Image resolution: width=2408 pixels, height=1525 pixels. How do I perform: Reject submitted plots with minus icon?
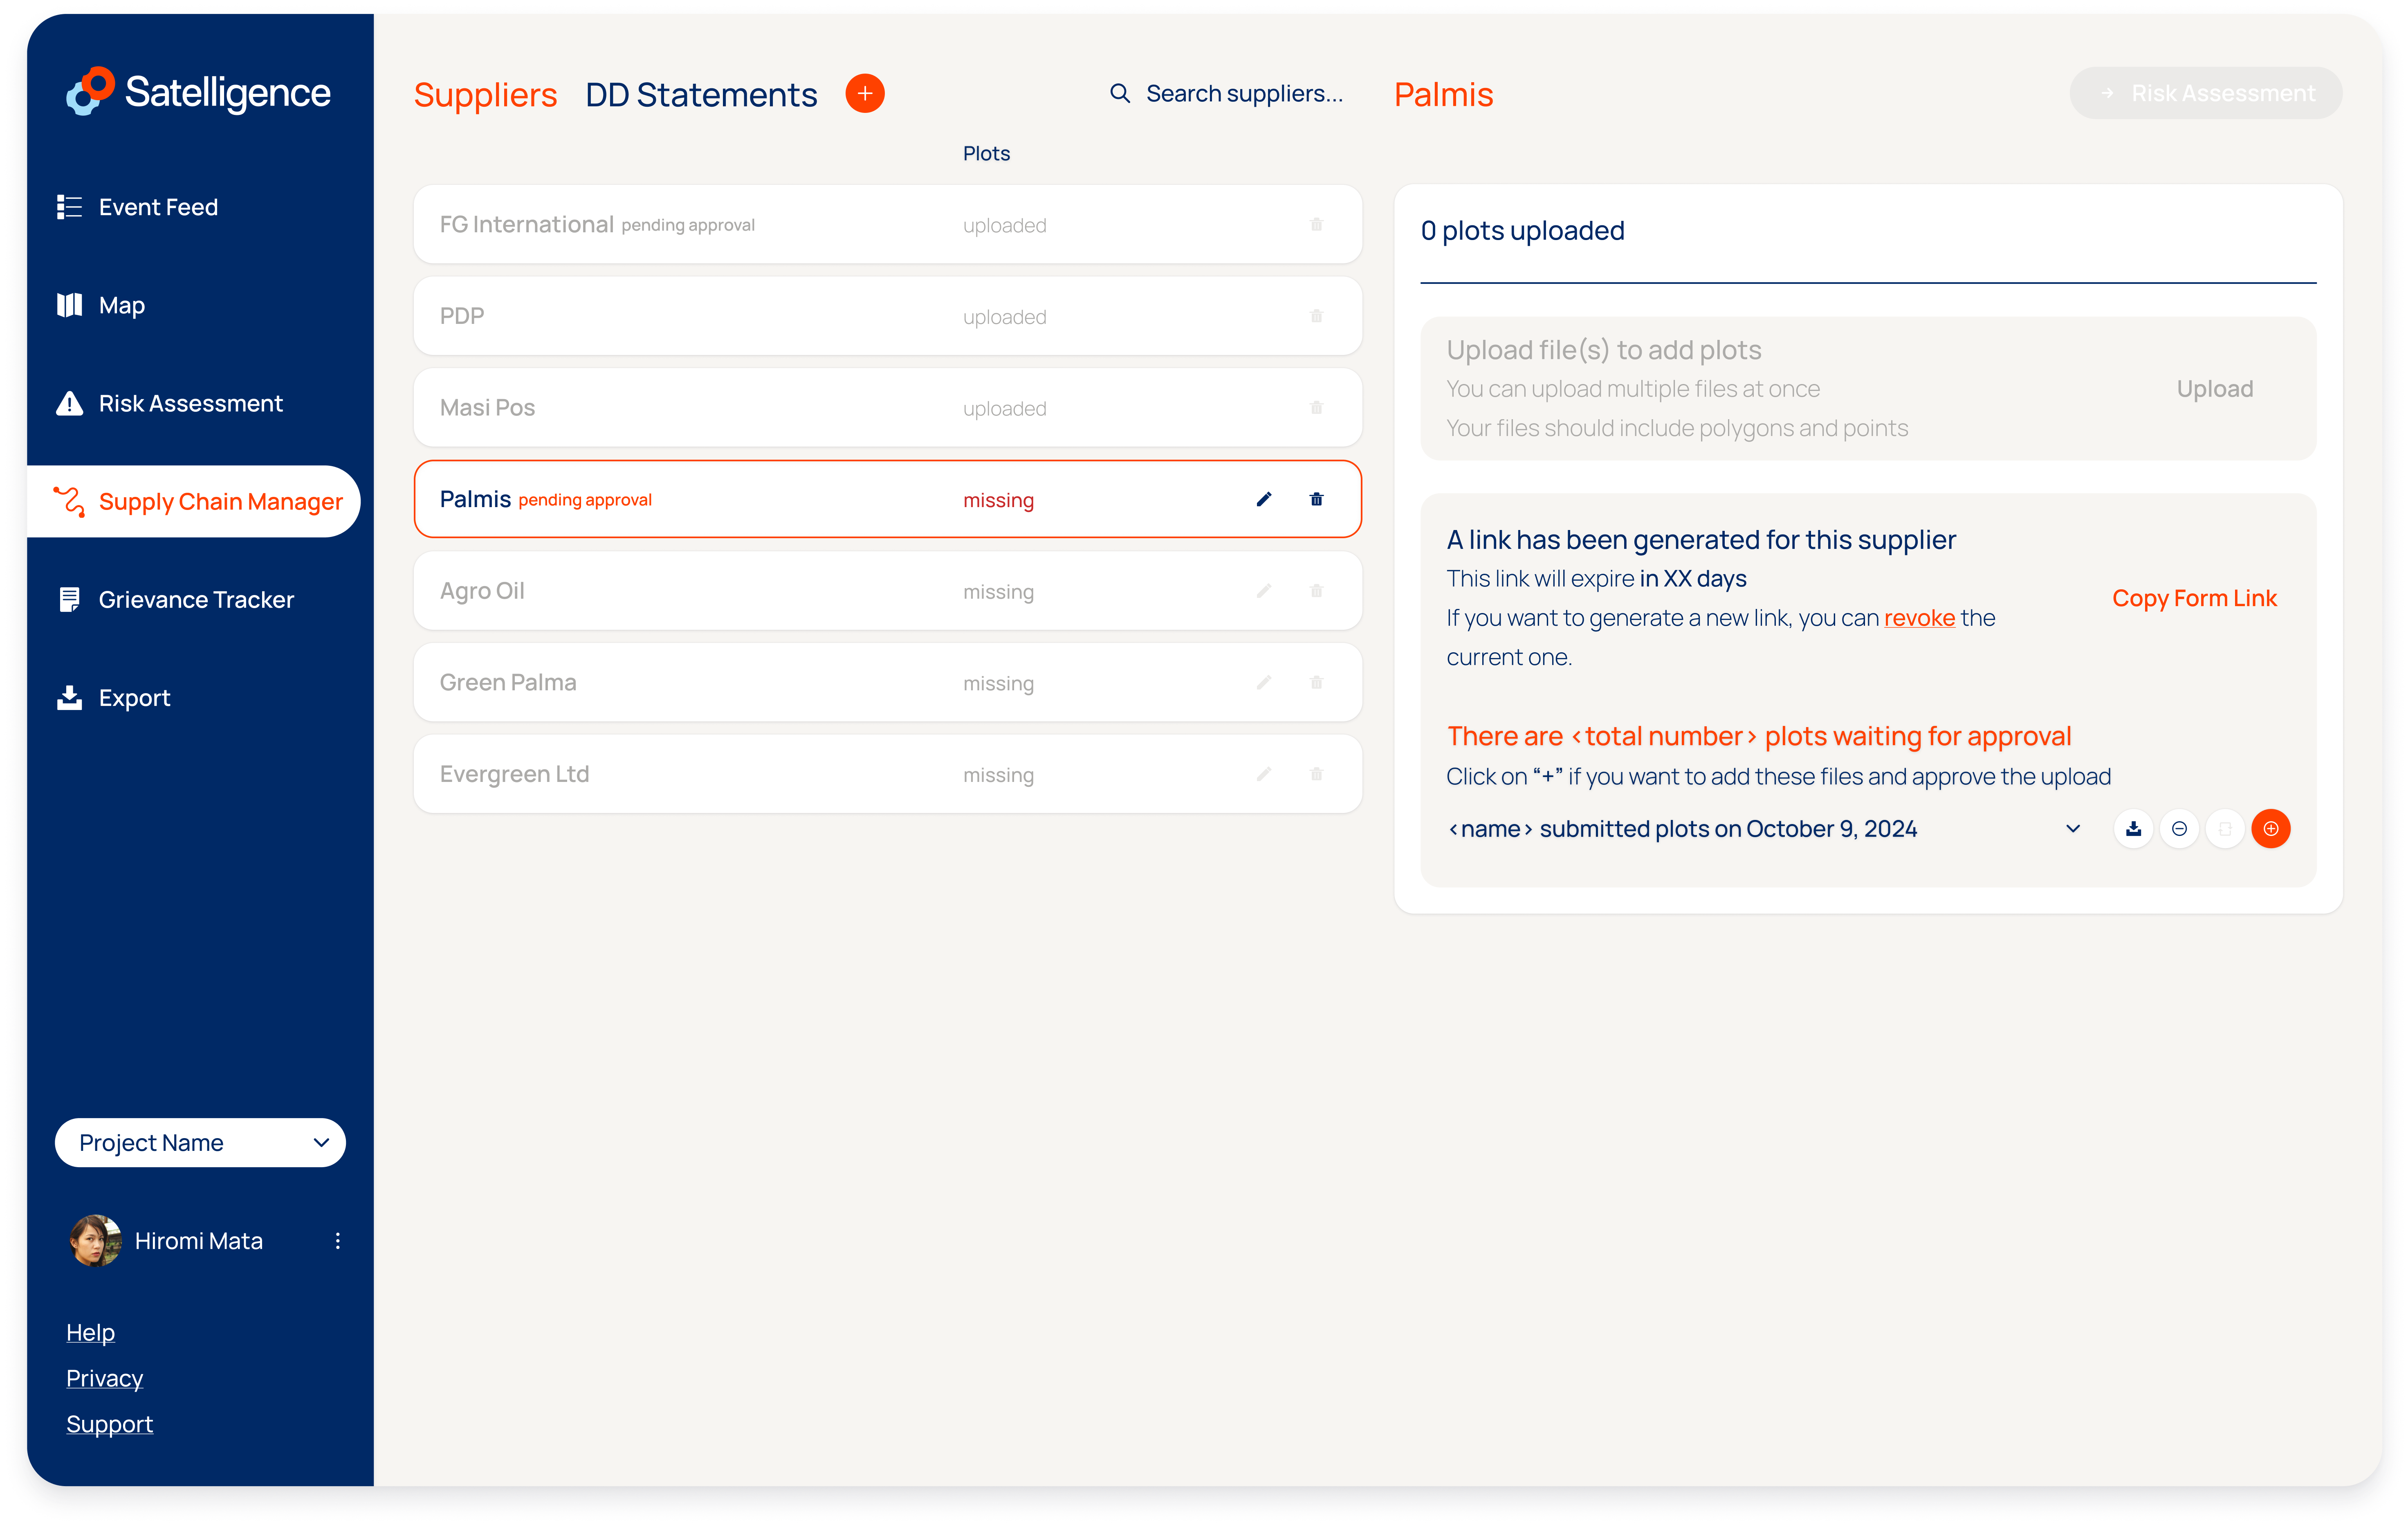click(x=2179, y=828)
